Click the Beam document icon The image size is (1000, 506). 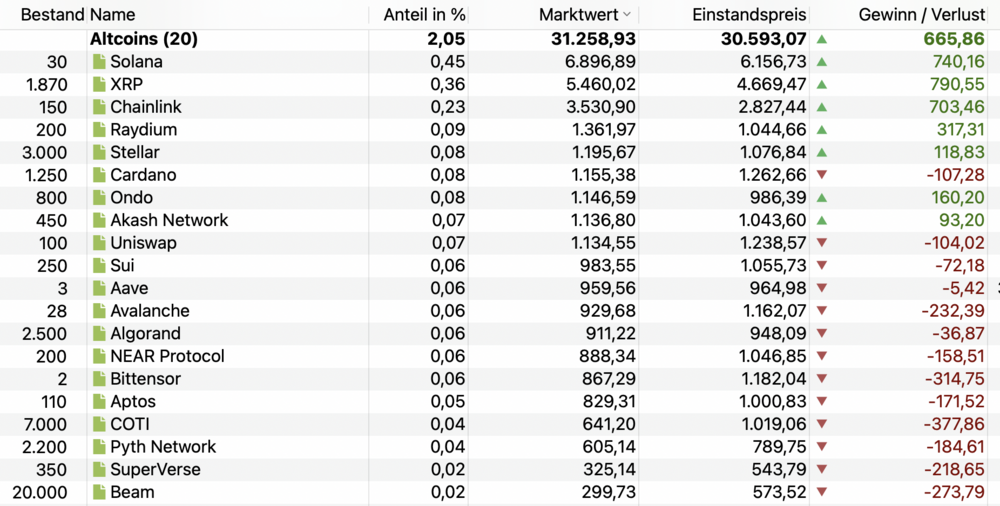point(99,492)
